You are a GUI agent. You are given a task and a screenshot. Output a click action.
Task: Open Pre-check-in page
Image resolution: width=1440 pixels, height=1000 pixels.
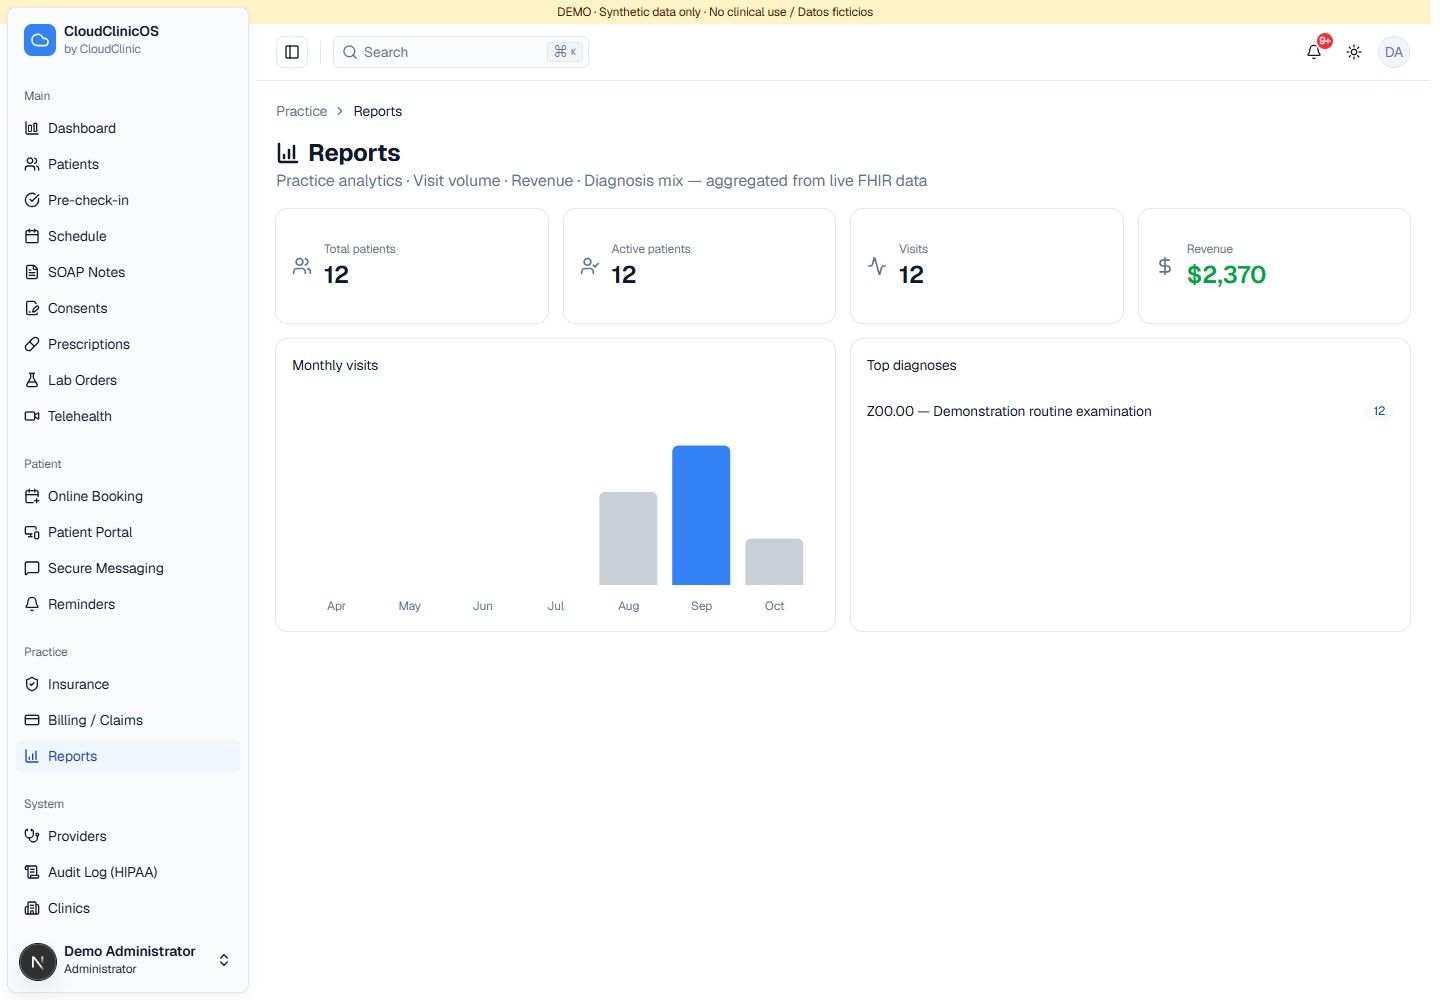[128, 200]
